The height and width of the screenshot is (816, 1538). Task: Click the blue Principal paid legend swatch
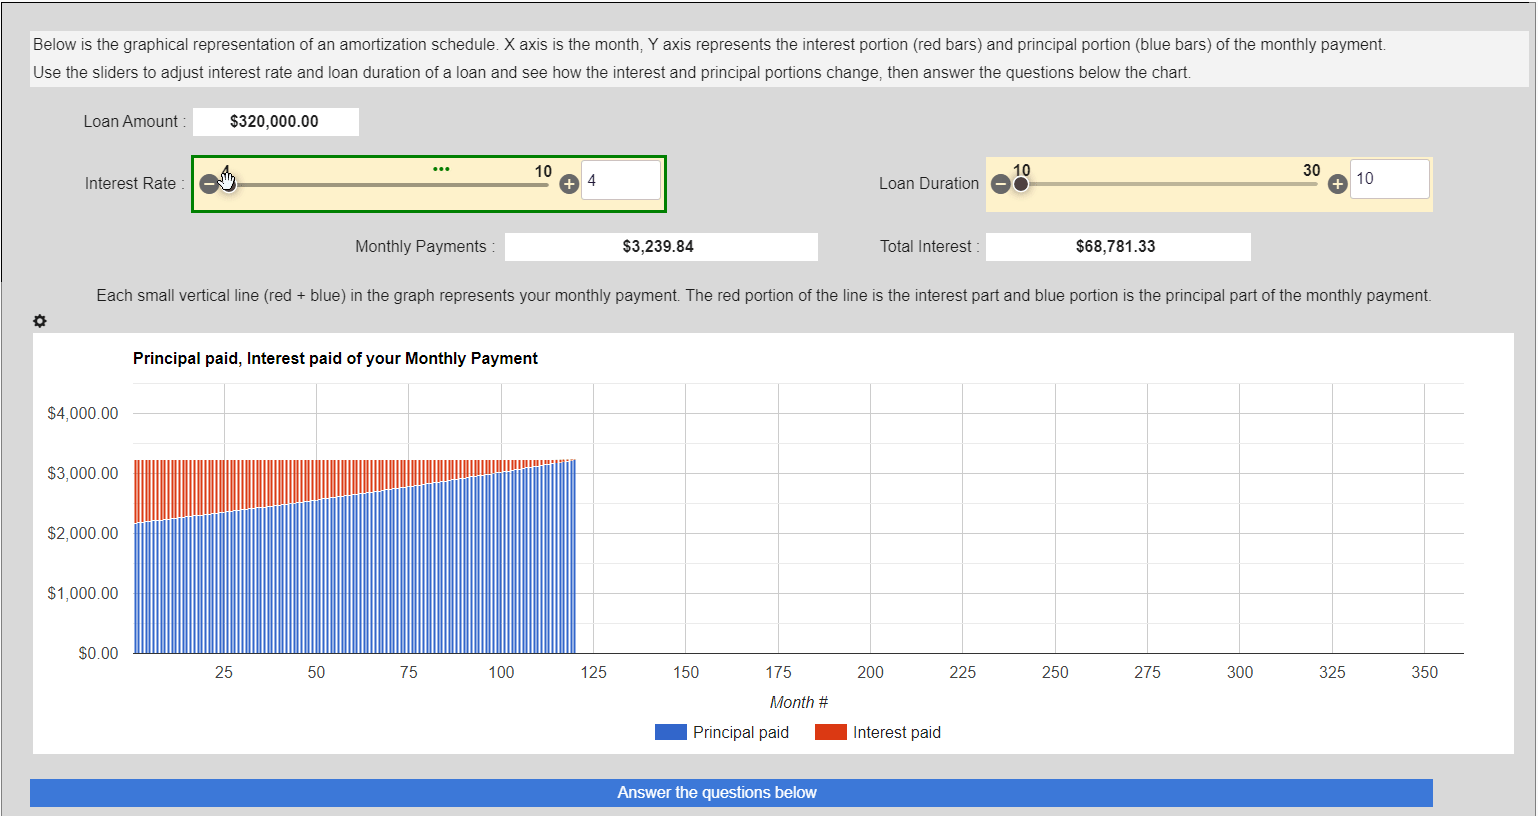point(671,732)
